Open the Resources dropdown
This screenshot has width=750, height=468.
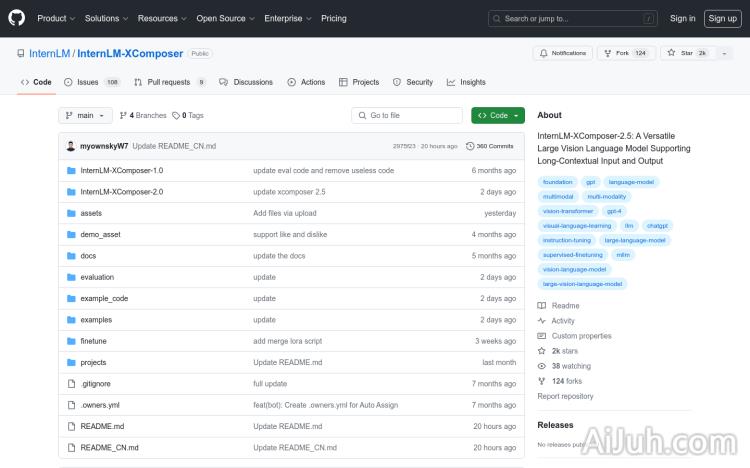[x=162, y=18]
